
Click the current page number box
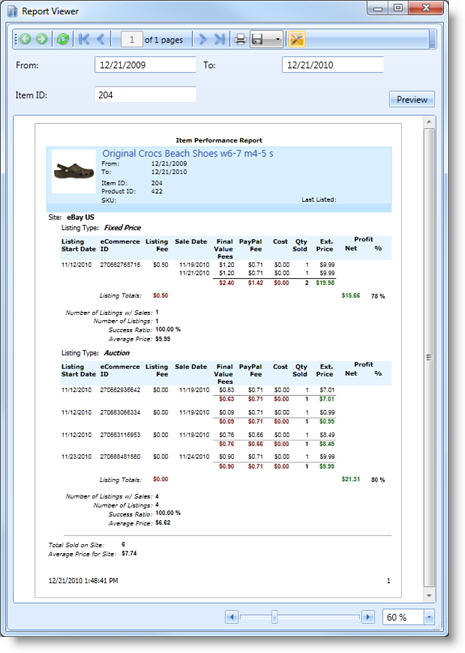[x=132, y=40]
